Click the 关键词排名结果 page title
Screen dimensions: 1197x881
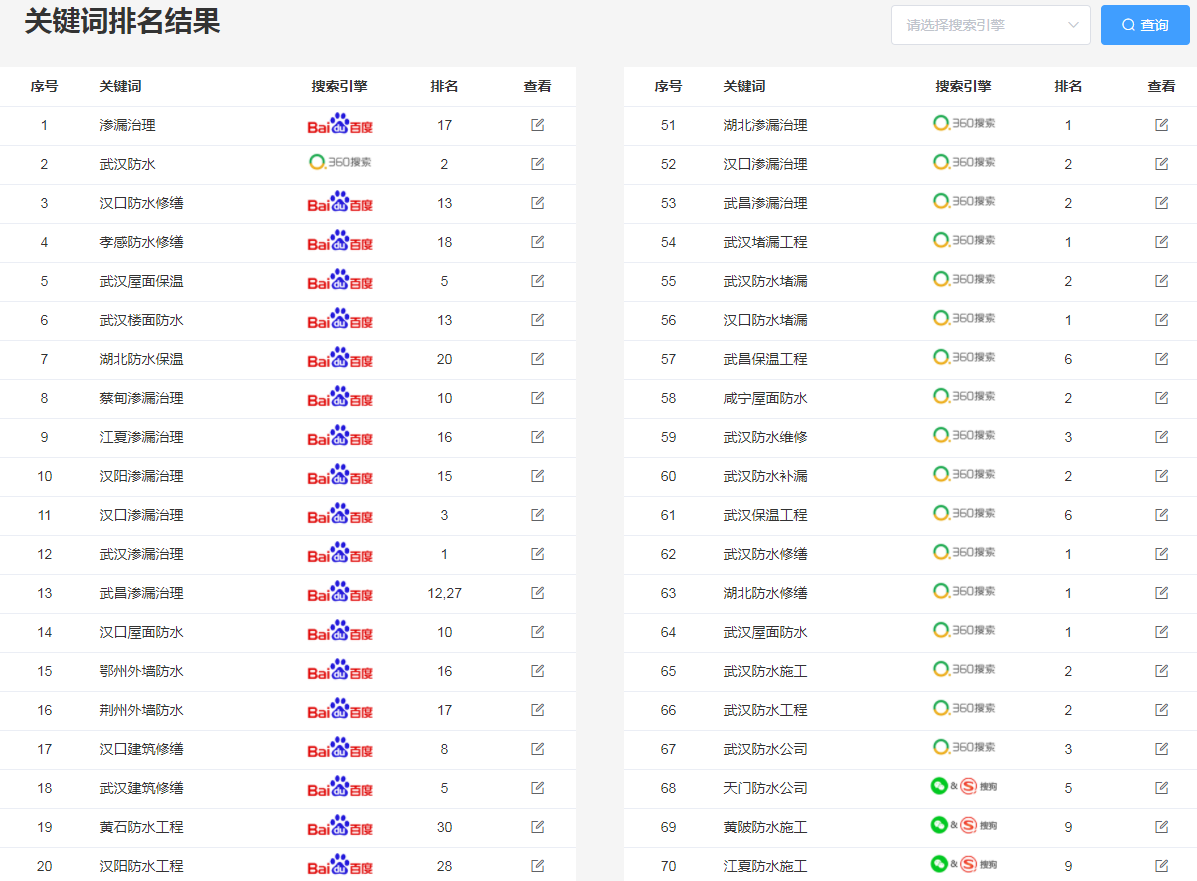pos(122,21)
